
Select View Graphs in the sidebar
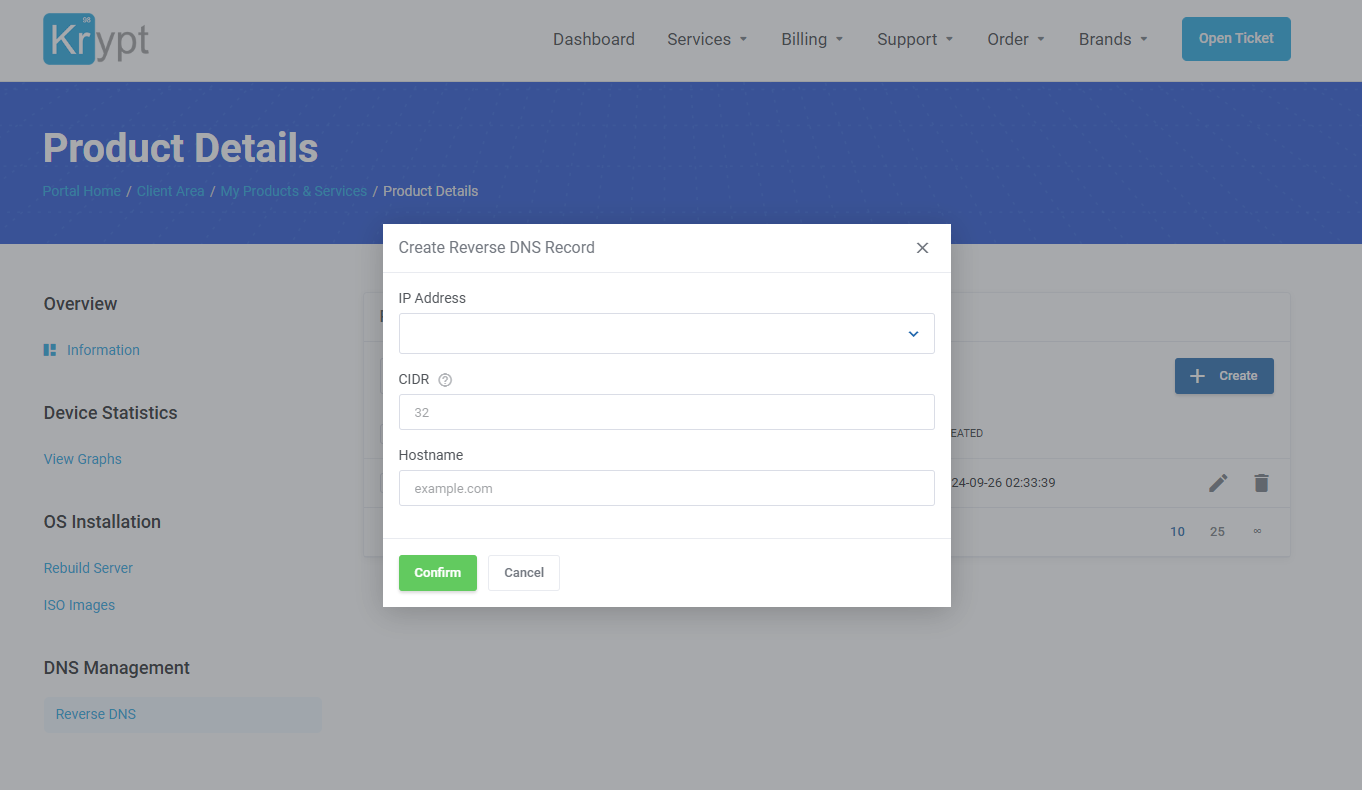[83, 459]
